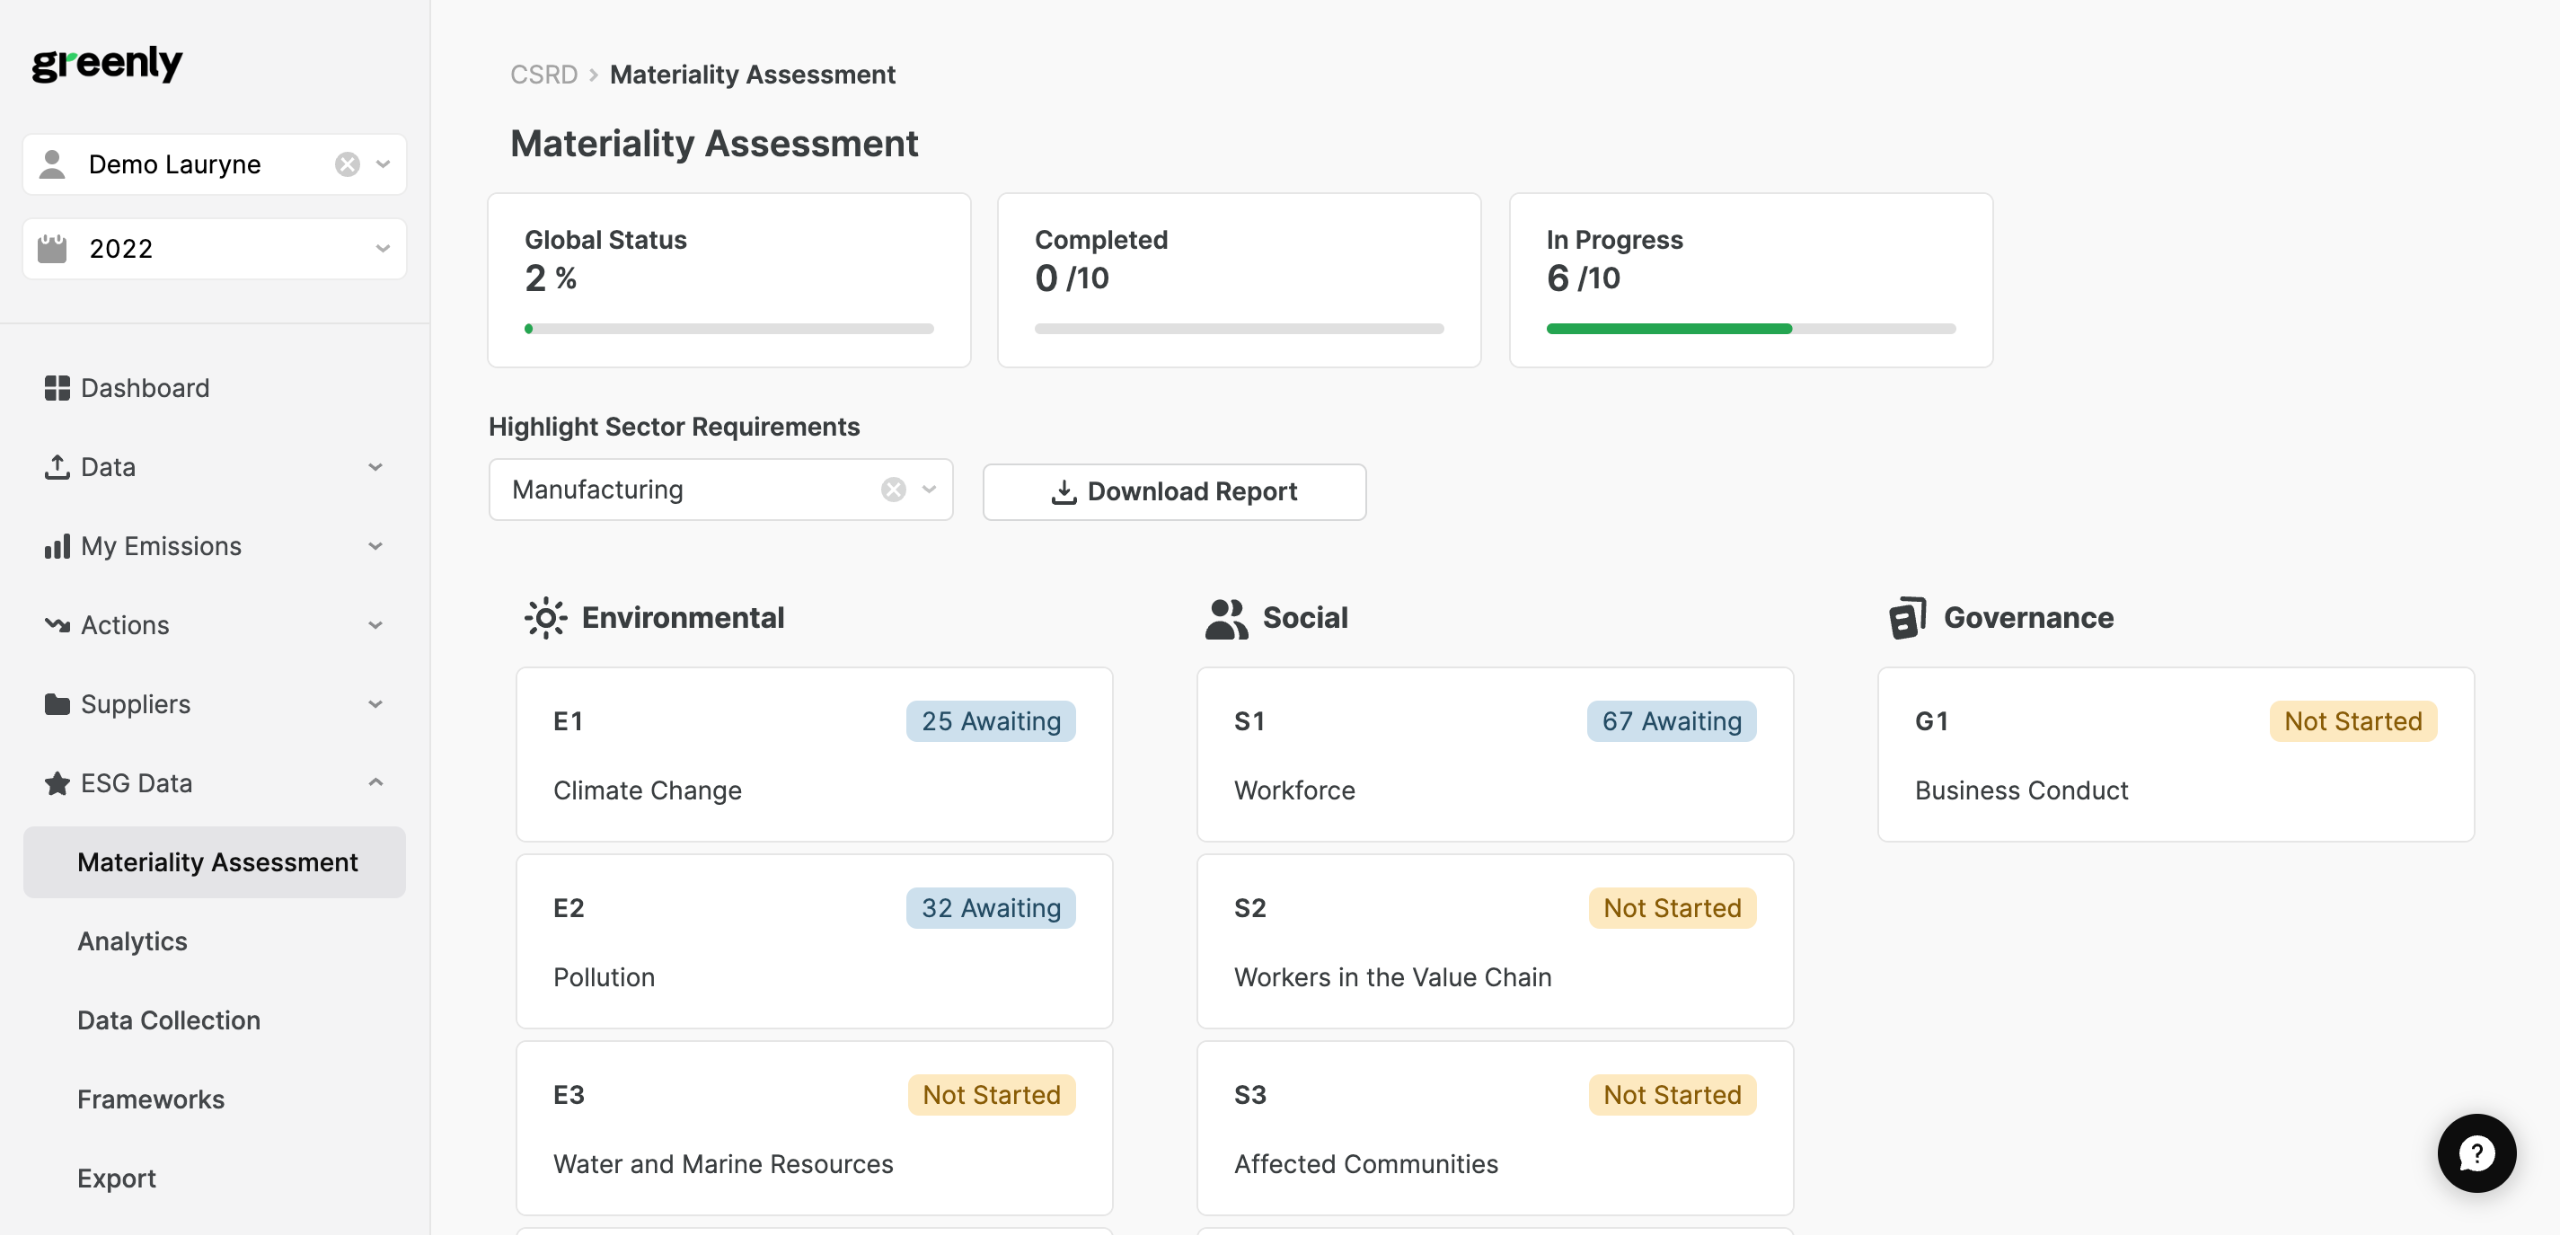Click the Environmental sun icon
The image size is (2560, 1235).
546,618
